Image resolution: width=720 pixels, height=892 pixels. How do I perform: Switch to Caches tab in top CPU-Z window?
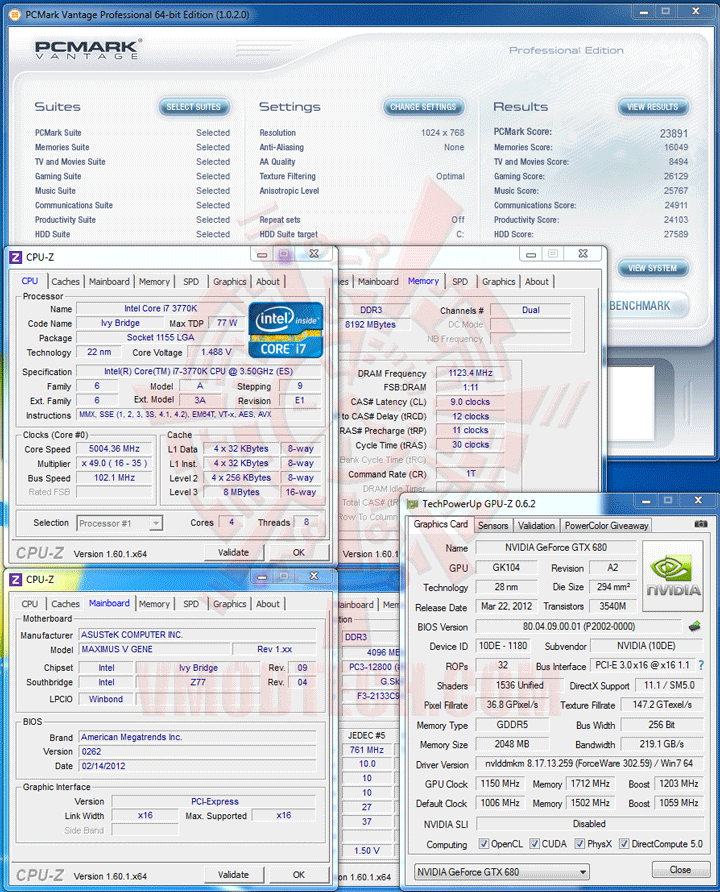[65, 282]
